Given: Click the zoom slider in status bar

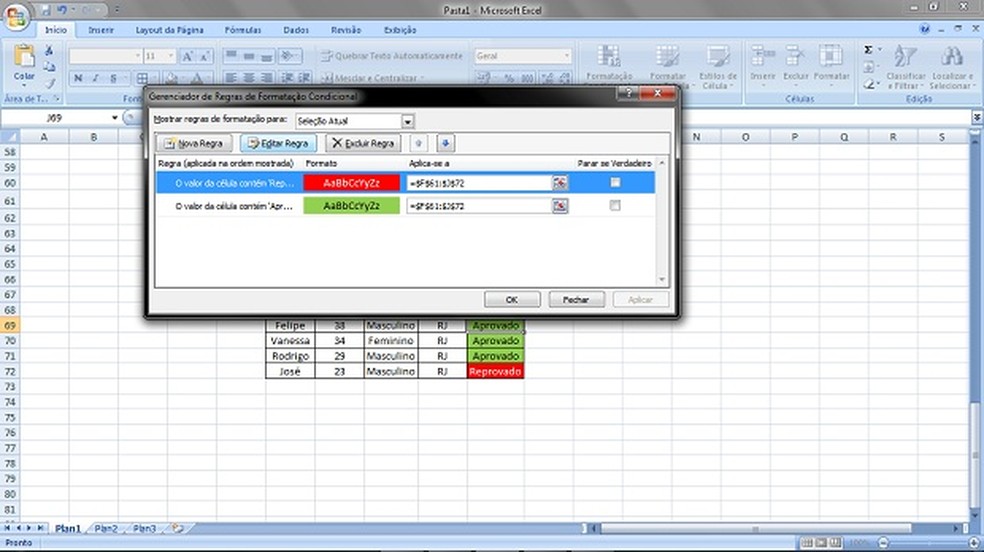Looking at the screenshot, I should tap(929, 543).
